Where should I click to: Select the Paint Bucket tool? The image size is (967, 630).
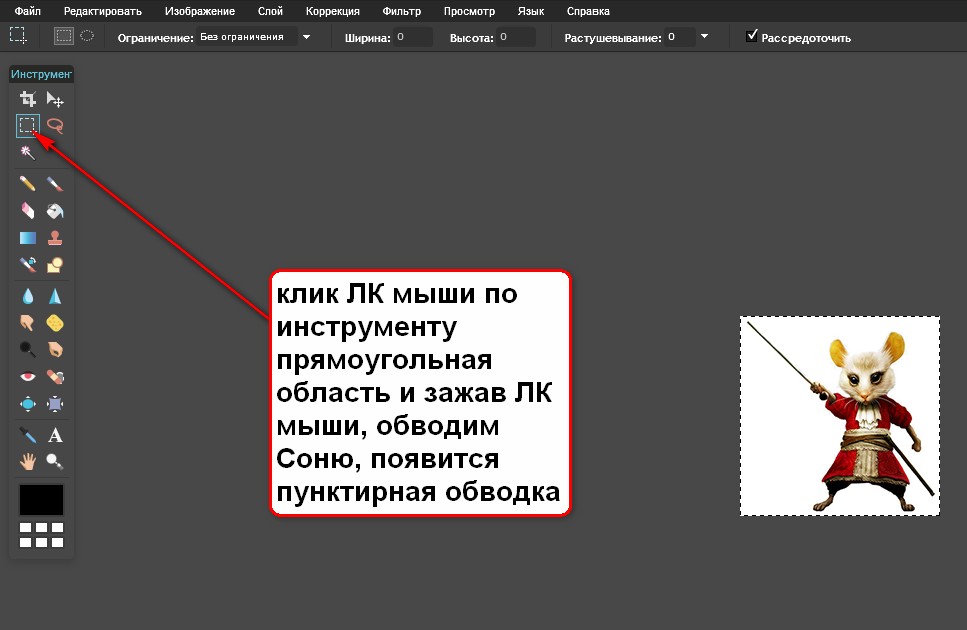tap(55, 211)
